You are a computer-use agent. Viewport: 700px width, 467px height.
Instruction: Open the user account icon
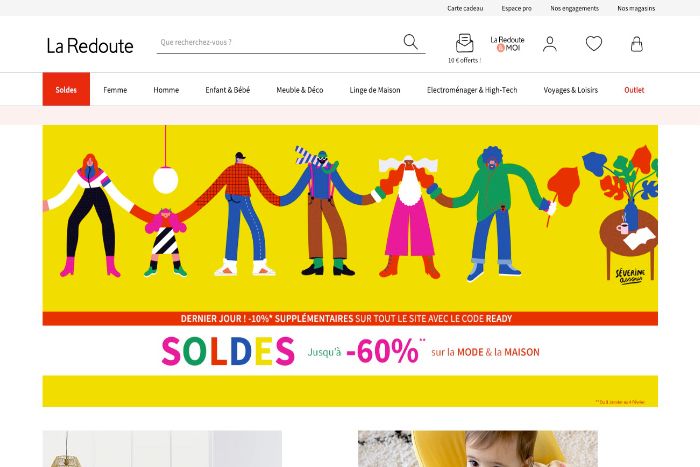pos(550,44)
